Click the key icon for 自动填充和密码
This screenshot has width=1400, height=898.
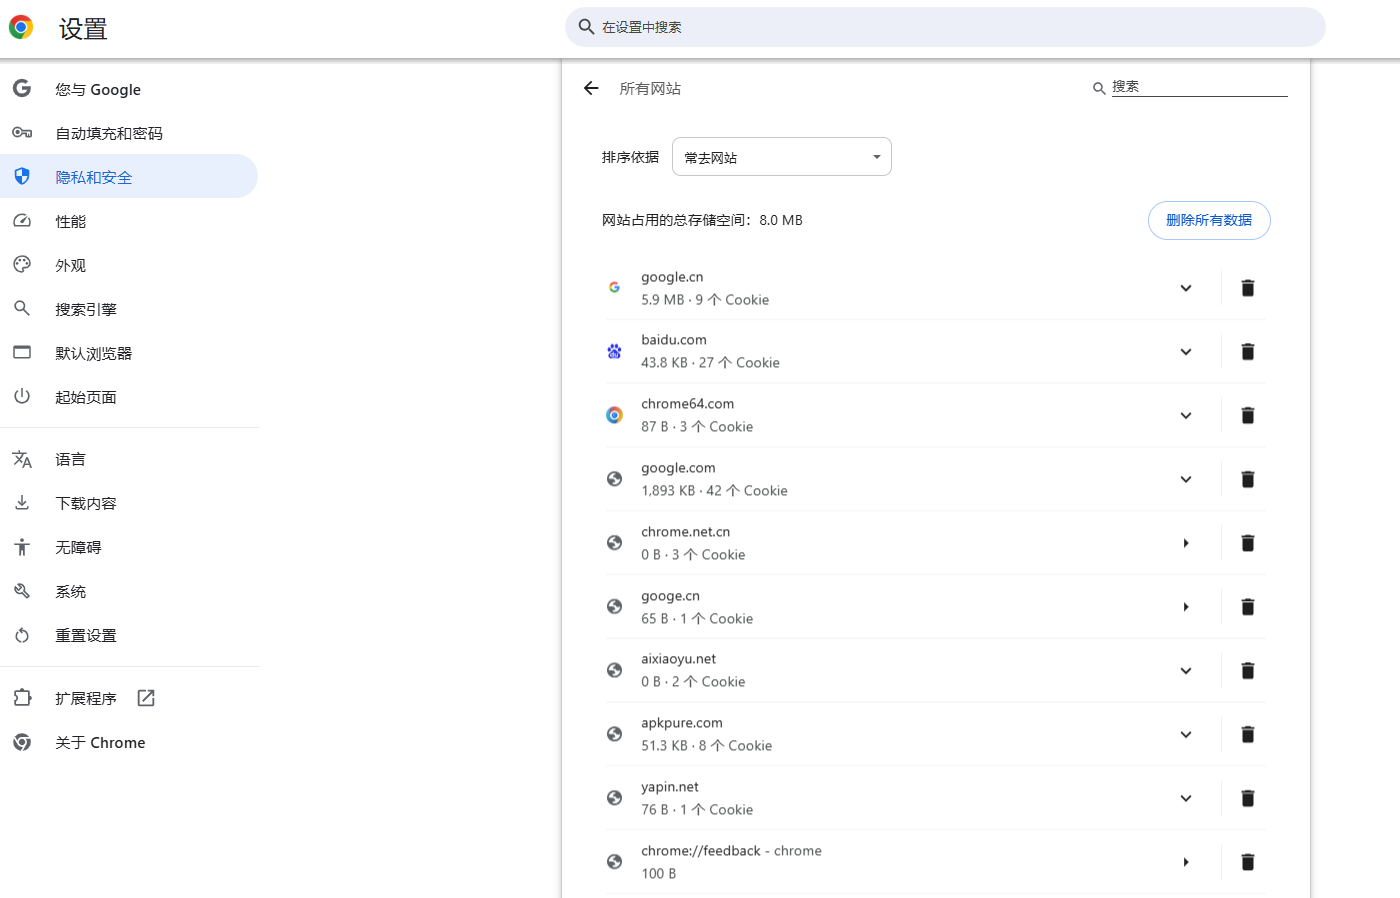pos(22,133)
